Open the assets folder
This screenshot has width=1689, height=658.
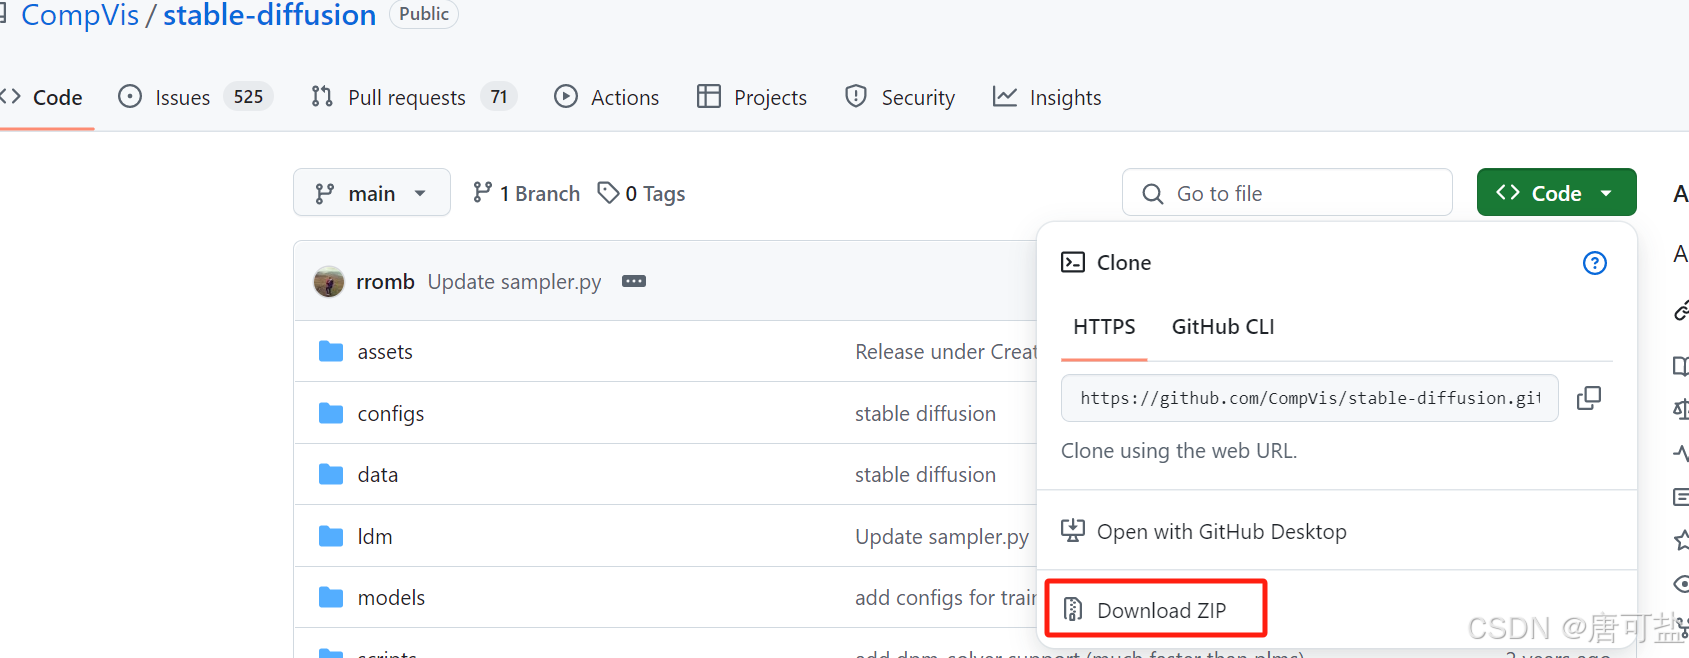click(x=385, y=352)
